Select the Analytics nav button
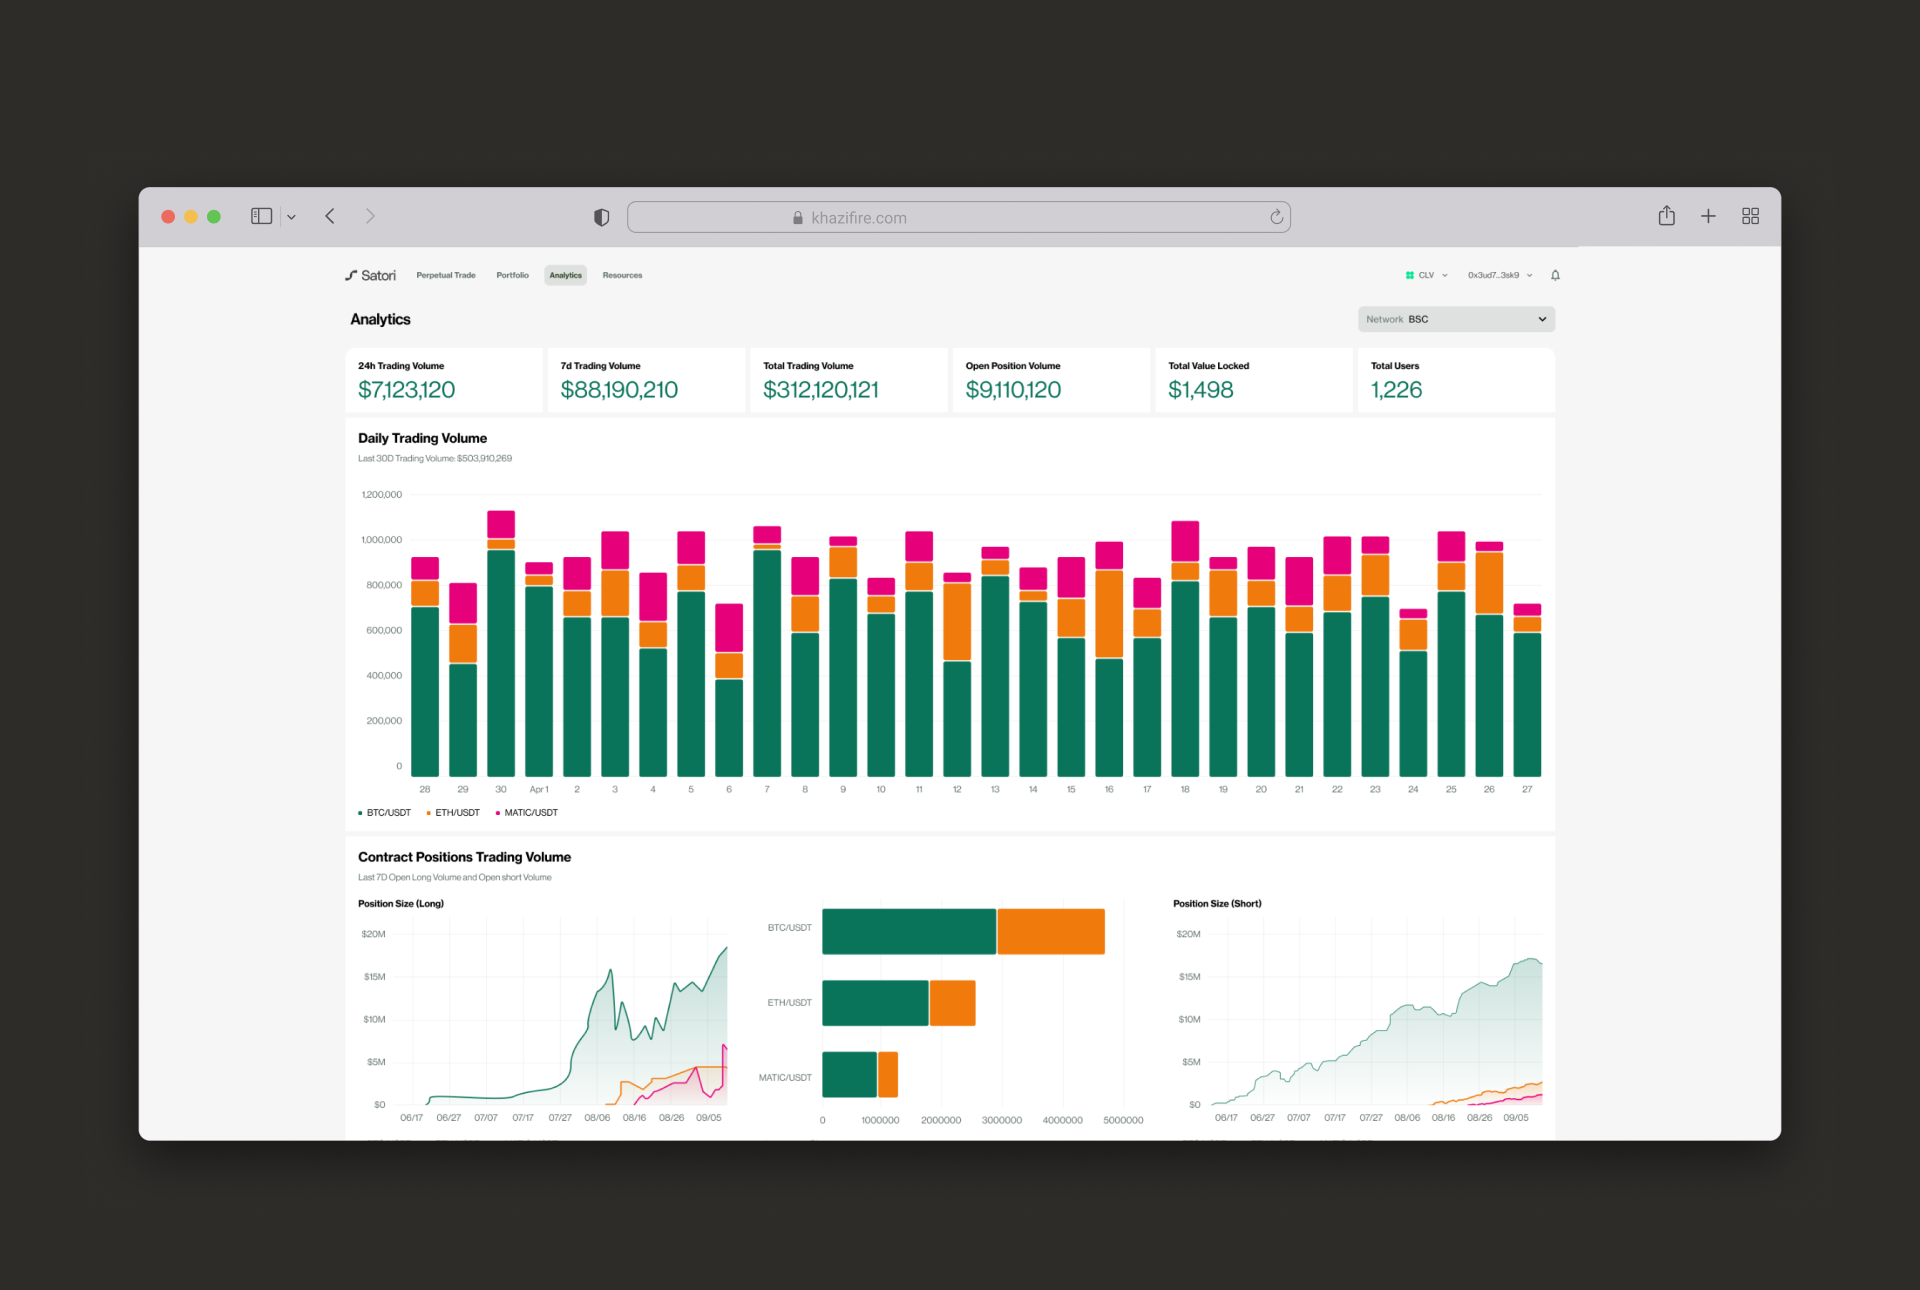Image resolution: width=1920 pixels, height=1290 pixels. coord(565,275)
